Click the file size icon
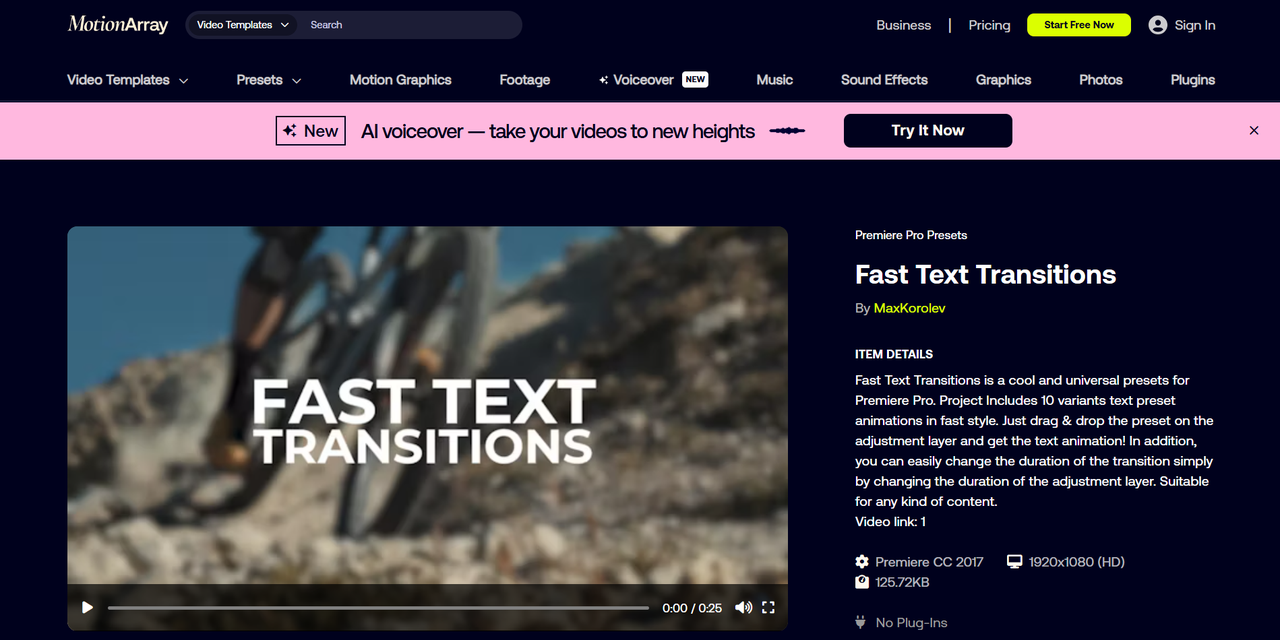This screenshot has width=1280, height=640. point(862,582)
